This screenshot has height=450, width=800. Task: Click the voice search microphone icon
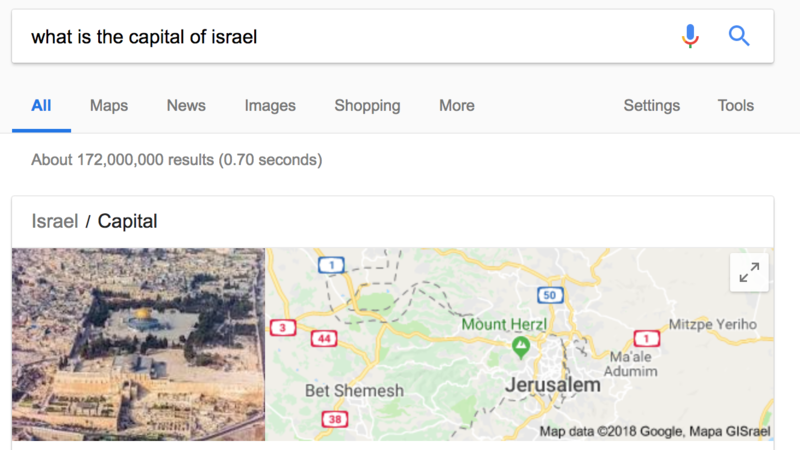point(690,36)
